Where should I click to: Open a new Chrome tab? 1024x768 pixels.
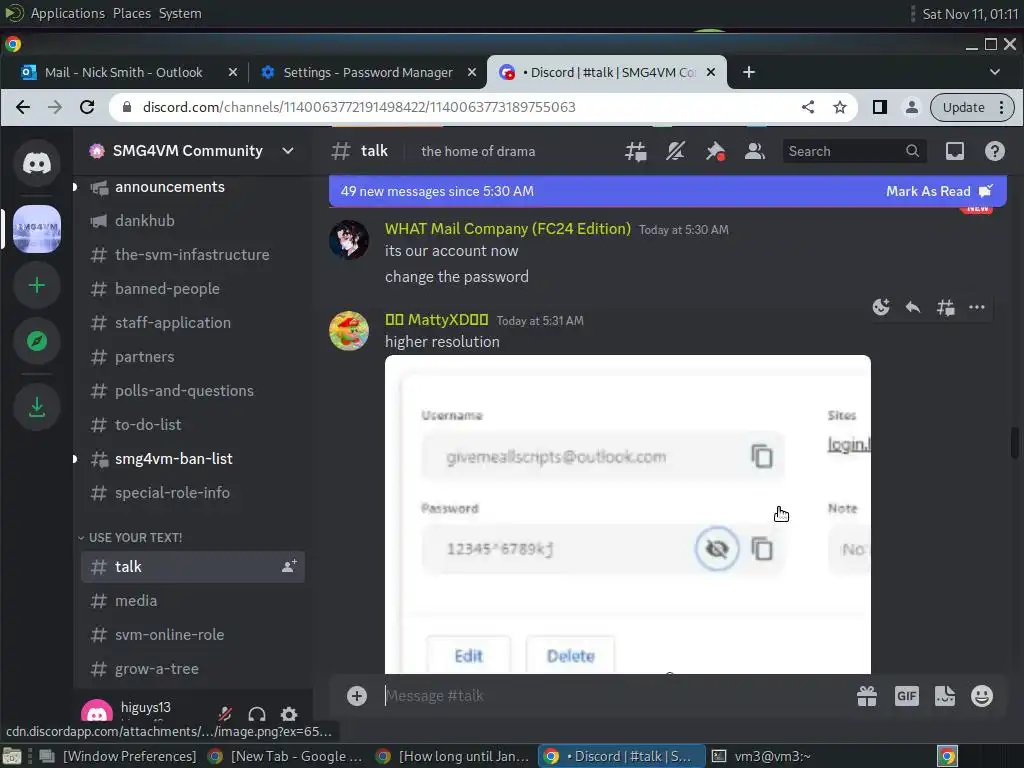pos(748,72)
